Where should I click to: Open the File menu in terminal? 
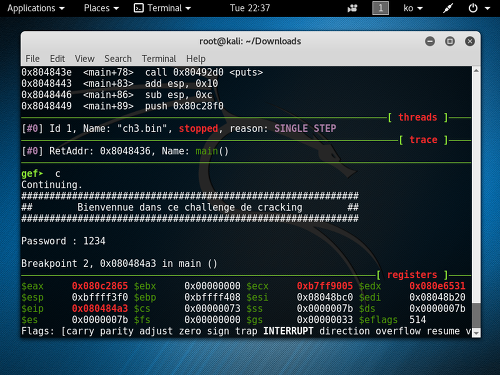[x=32, y=59]
